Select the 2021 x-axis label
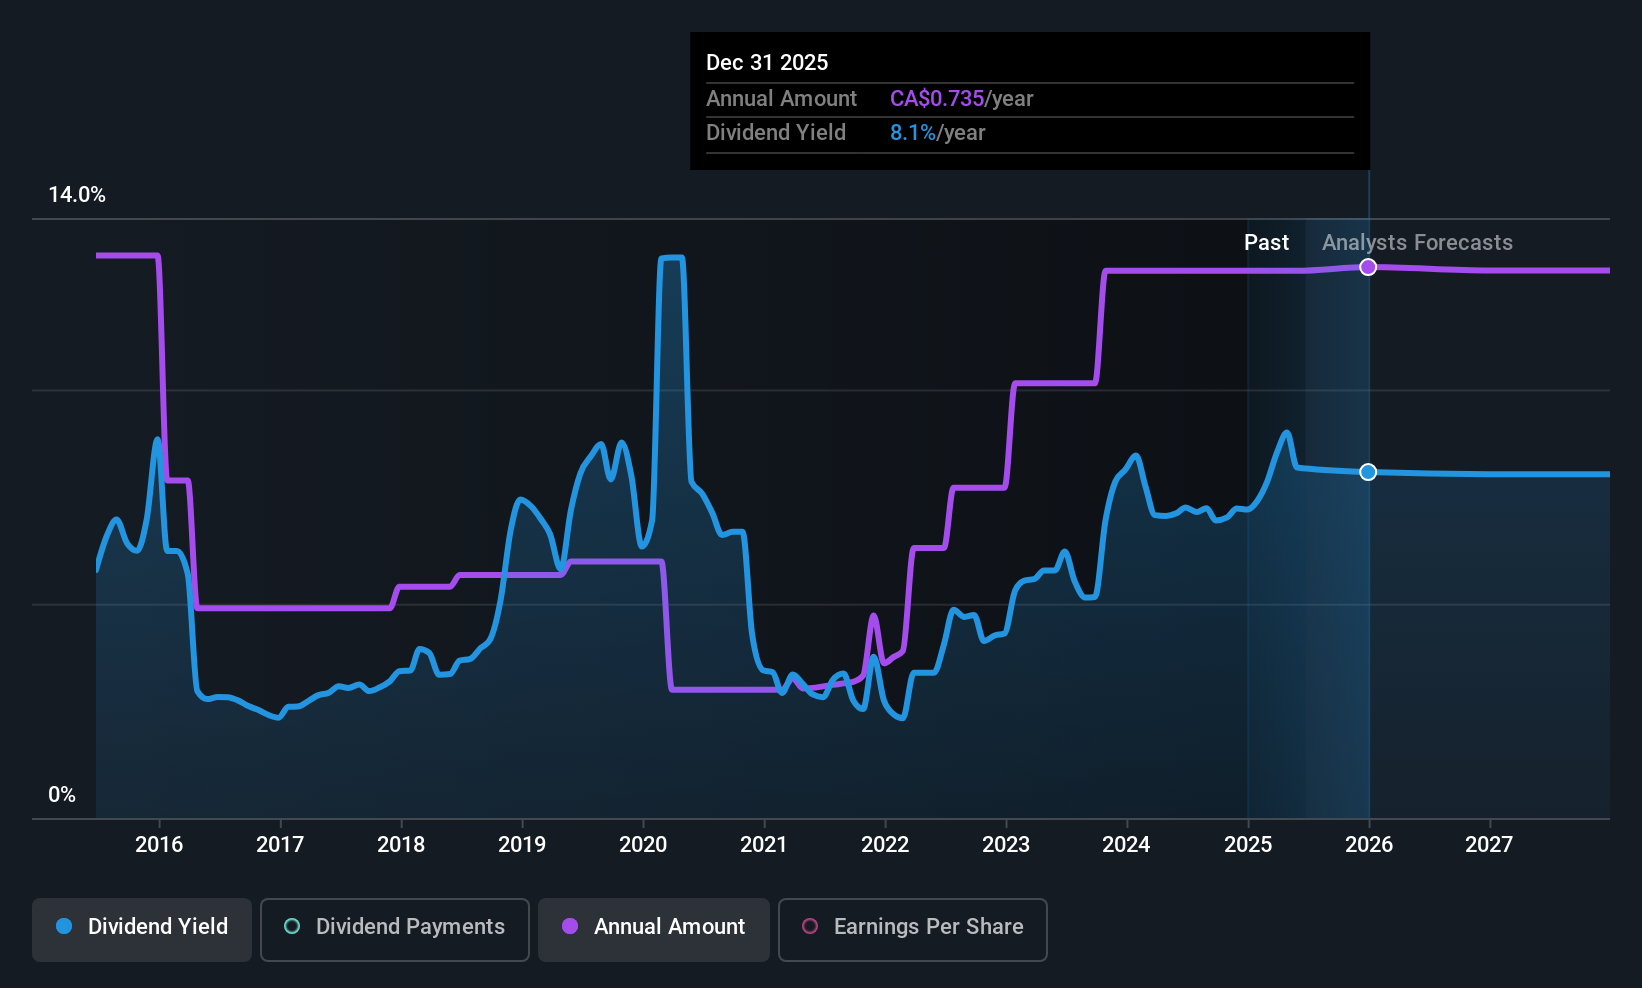This screenshot has width=1642, height=988. pos(764,845)
